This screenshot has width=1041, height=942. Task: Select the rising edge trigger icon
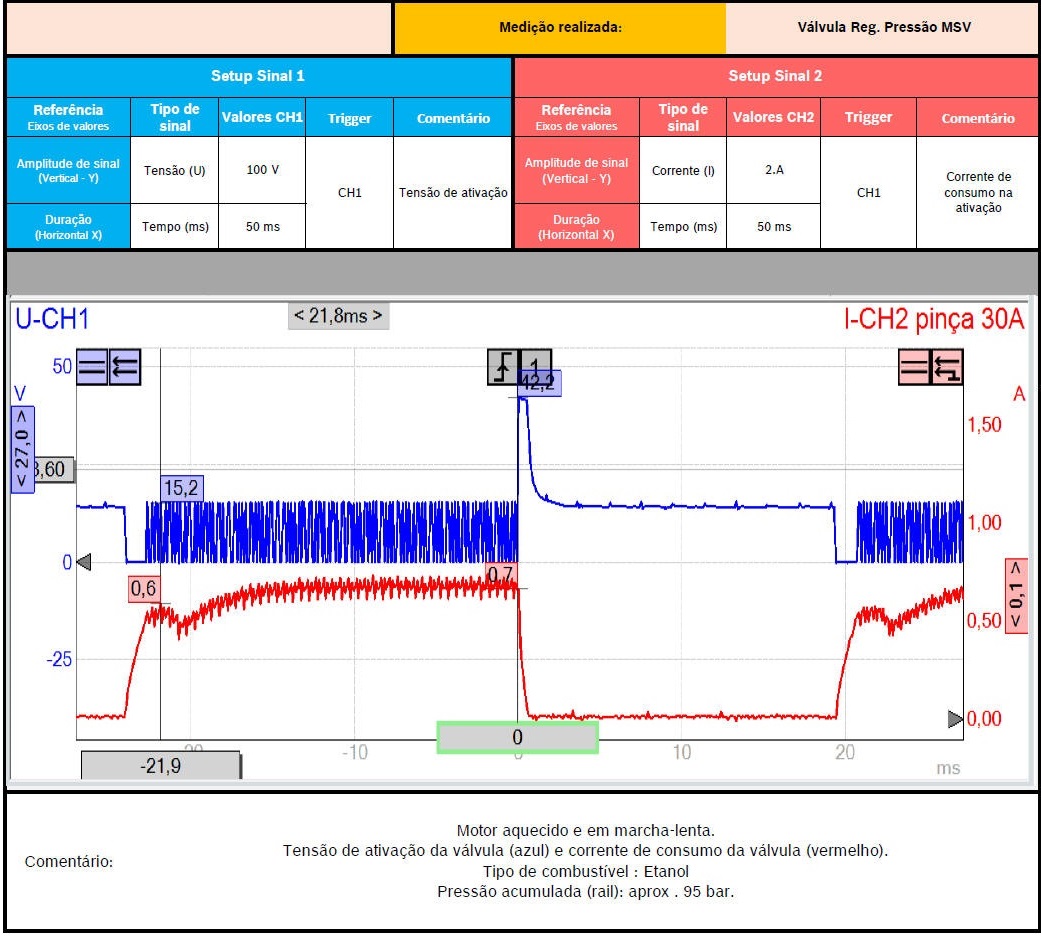[503, 367]
